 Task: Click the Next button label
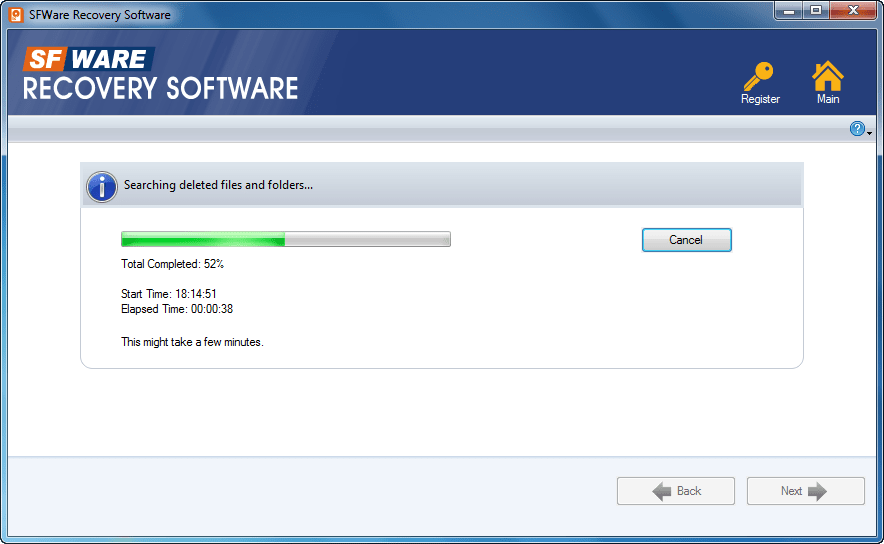click(791, 491)
